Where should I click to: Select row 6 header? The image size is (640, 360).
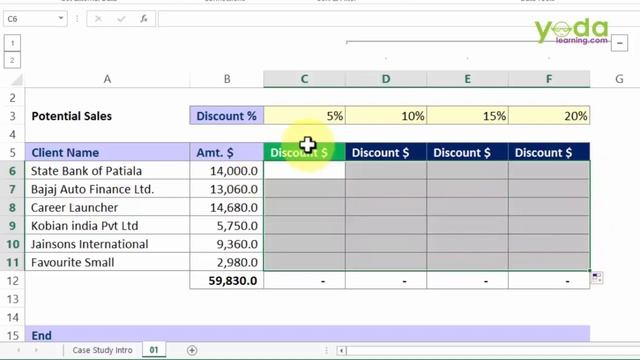click(12, 171)
